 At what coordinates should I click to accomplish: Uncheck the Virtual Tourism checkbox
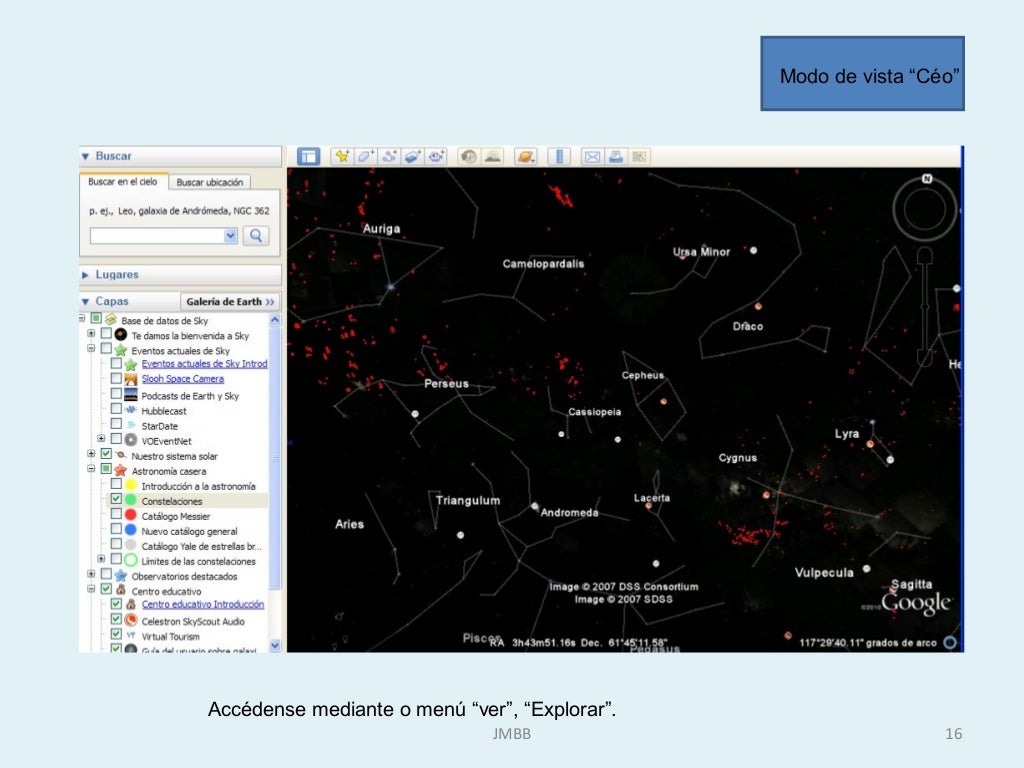116,635
